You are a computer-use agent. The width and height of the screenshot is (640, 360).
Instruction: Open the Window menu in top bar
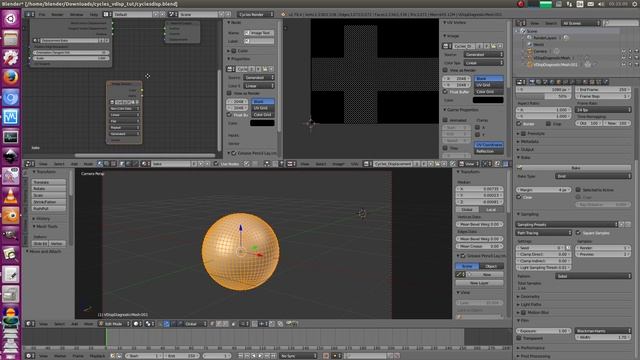click(77, 14)
